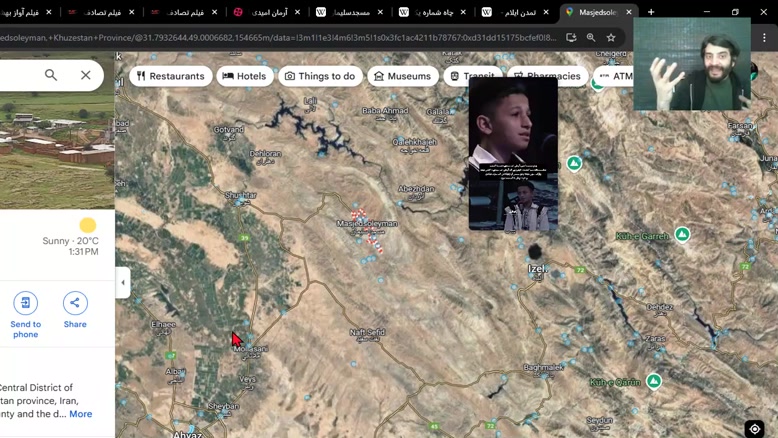Screen dimensions: 778x438
Task: Filter map by Hotels
Action: click(245, 76)
